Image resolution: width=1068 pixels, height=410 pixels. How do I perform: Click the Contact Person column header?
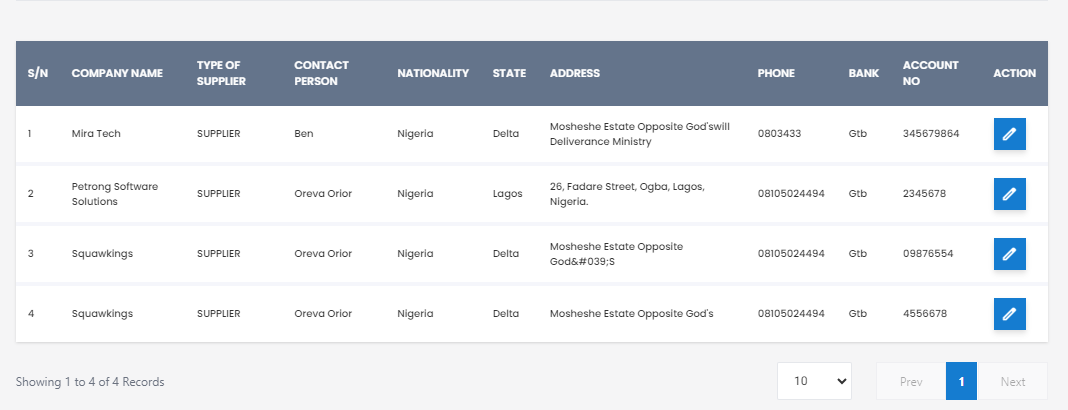(321, 74)
